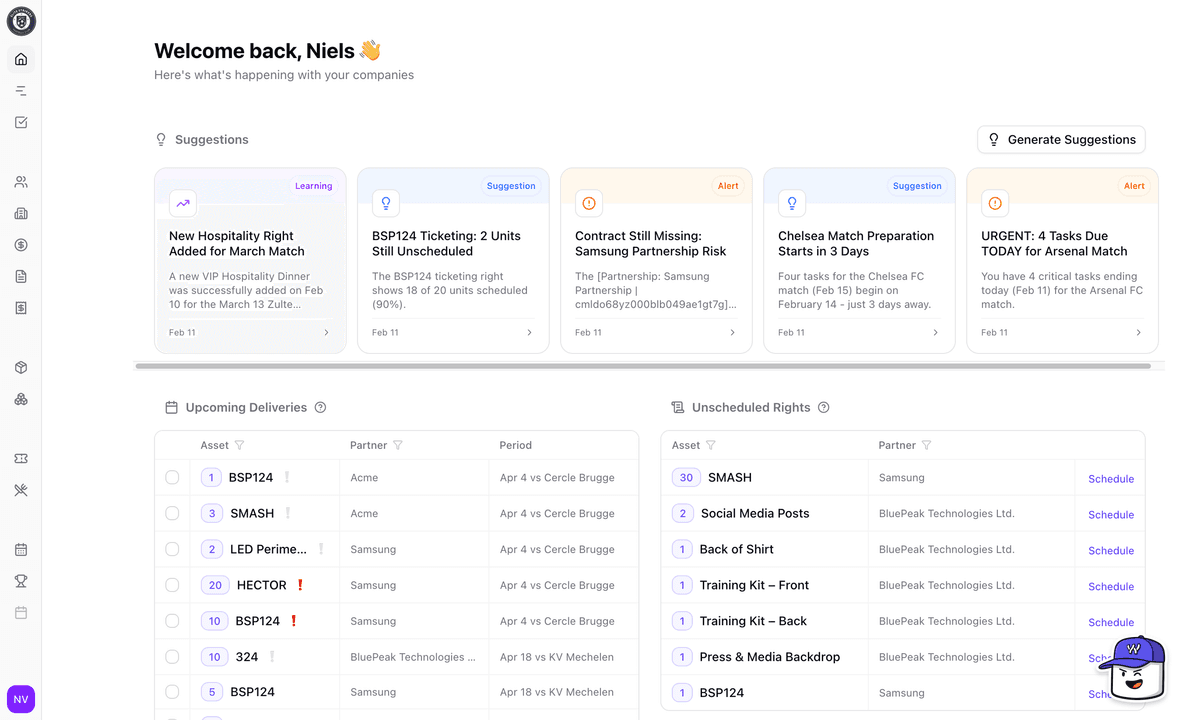Click Schedule for the SMASH Samsung right
The height and width of the screenshot is (720, 1200).
pyautogui.click(x=1110, y=479)
